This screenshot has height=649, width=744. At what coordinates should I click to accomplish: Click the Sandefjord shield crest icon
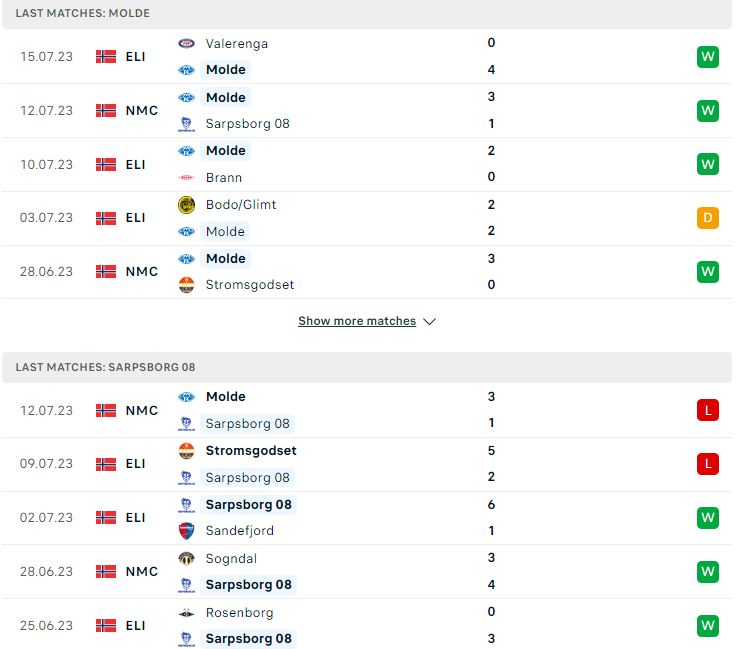point(186,531)
